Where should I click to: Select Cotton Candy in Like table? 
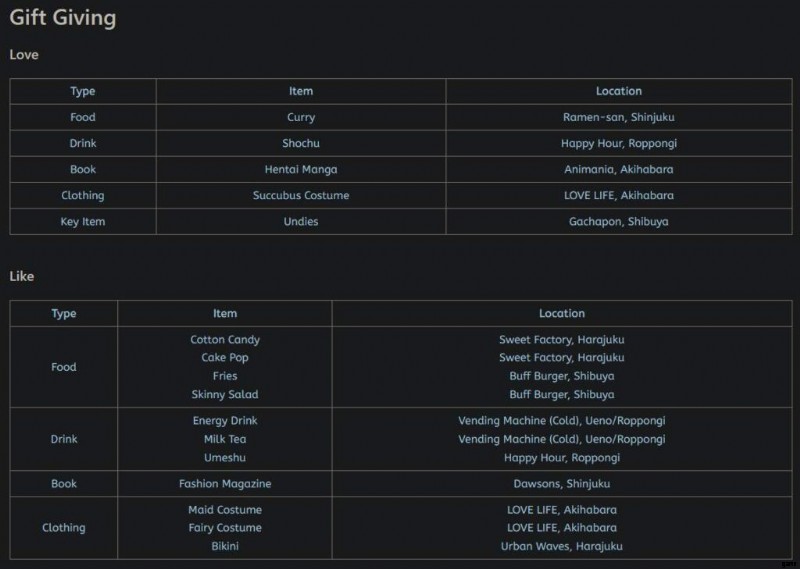click(225, 340)
